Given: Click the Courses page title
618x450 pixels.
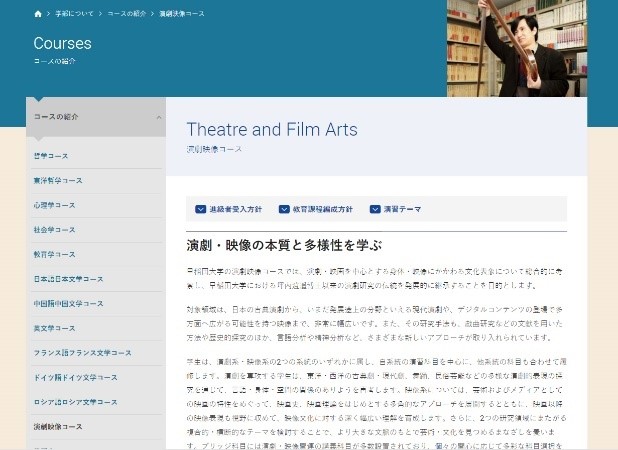Looking at the screenshot, I should [62, 43].
